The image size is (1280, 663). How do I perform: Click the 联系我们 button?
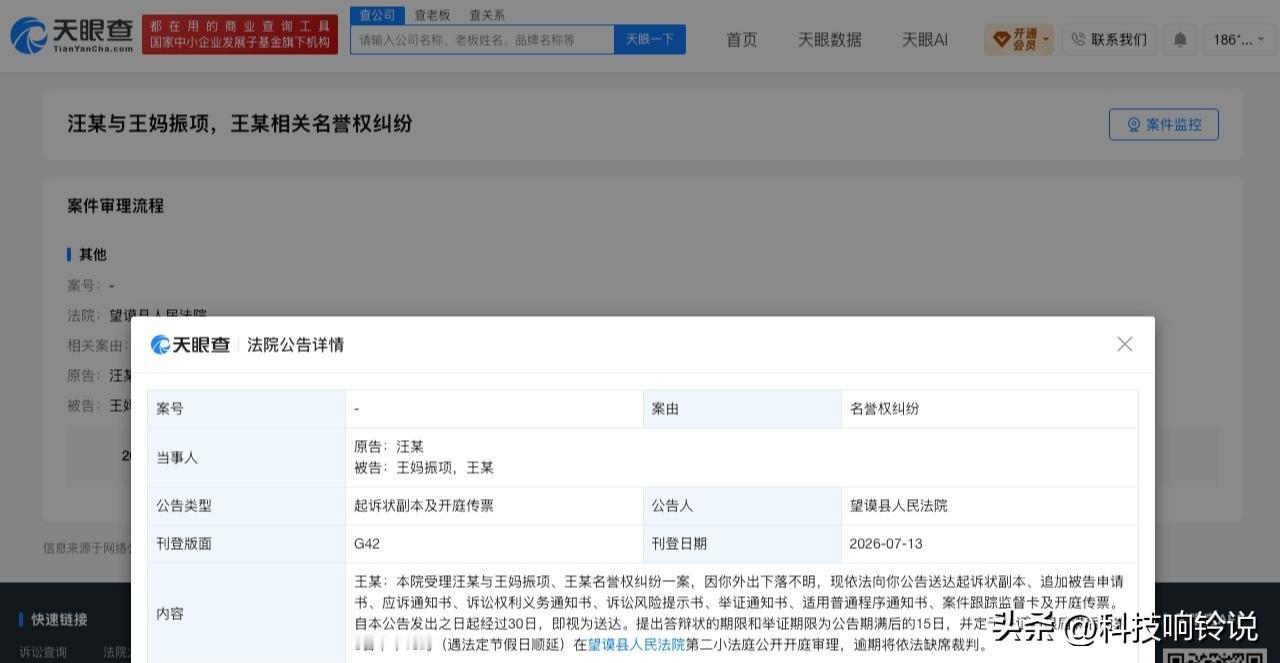pyautogui.click(x=1109, y=40)
